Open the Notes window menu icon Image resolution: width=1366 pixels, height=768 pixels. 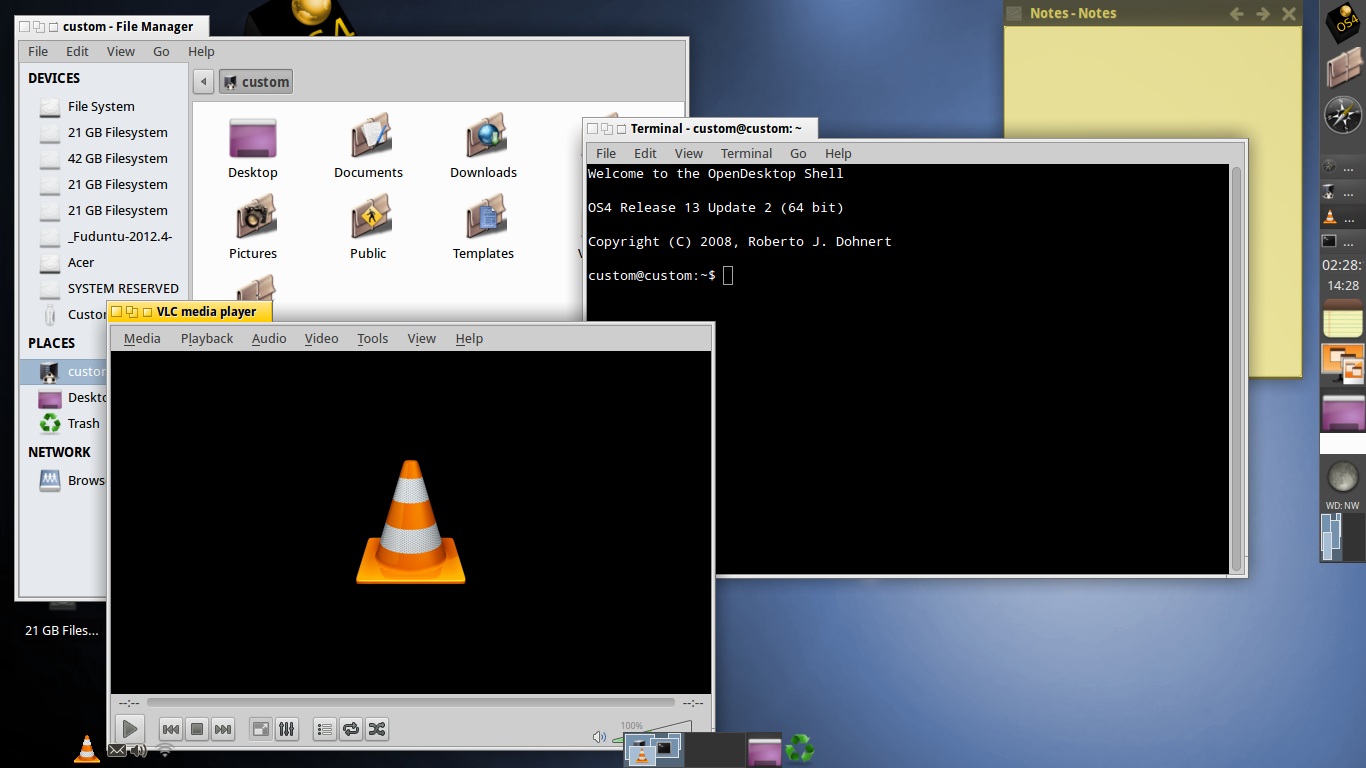coord(1014,13)
